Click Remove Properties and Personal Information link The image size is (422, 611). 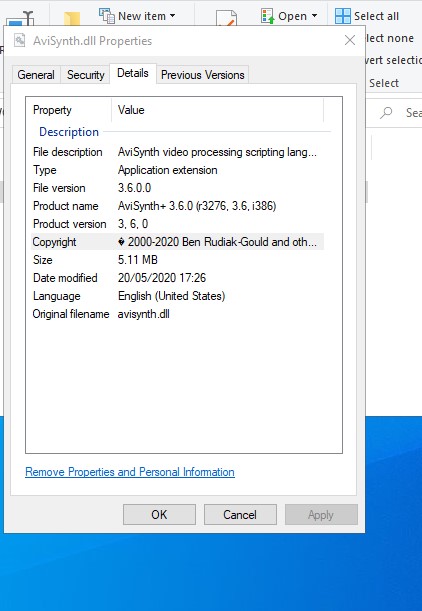pyautogui.click(x=130, y=472)
